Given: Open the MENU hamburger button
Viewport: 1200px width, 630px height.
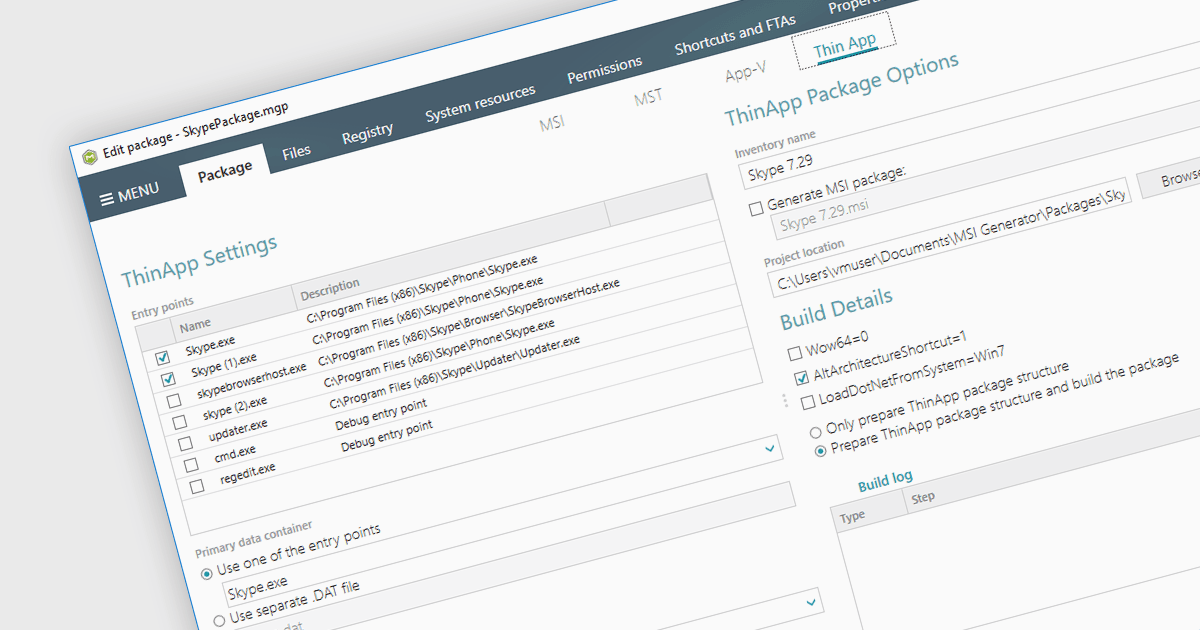Looking at the screenshot, I should click(x=129, y=194).
